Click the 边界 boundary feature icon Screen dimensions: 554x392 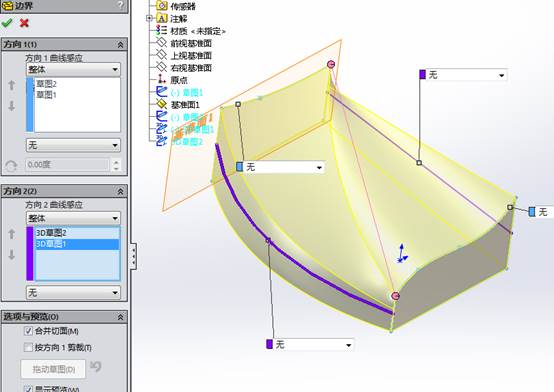pos(7,5)
